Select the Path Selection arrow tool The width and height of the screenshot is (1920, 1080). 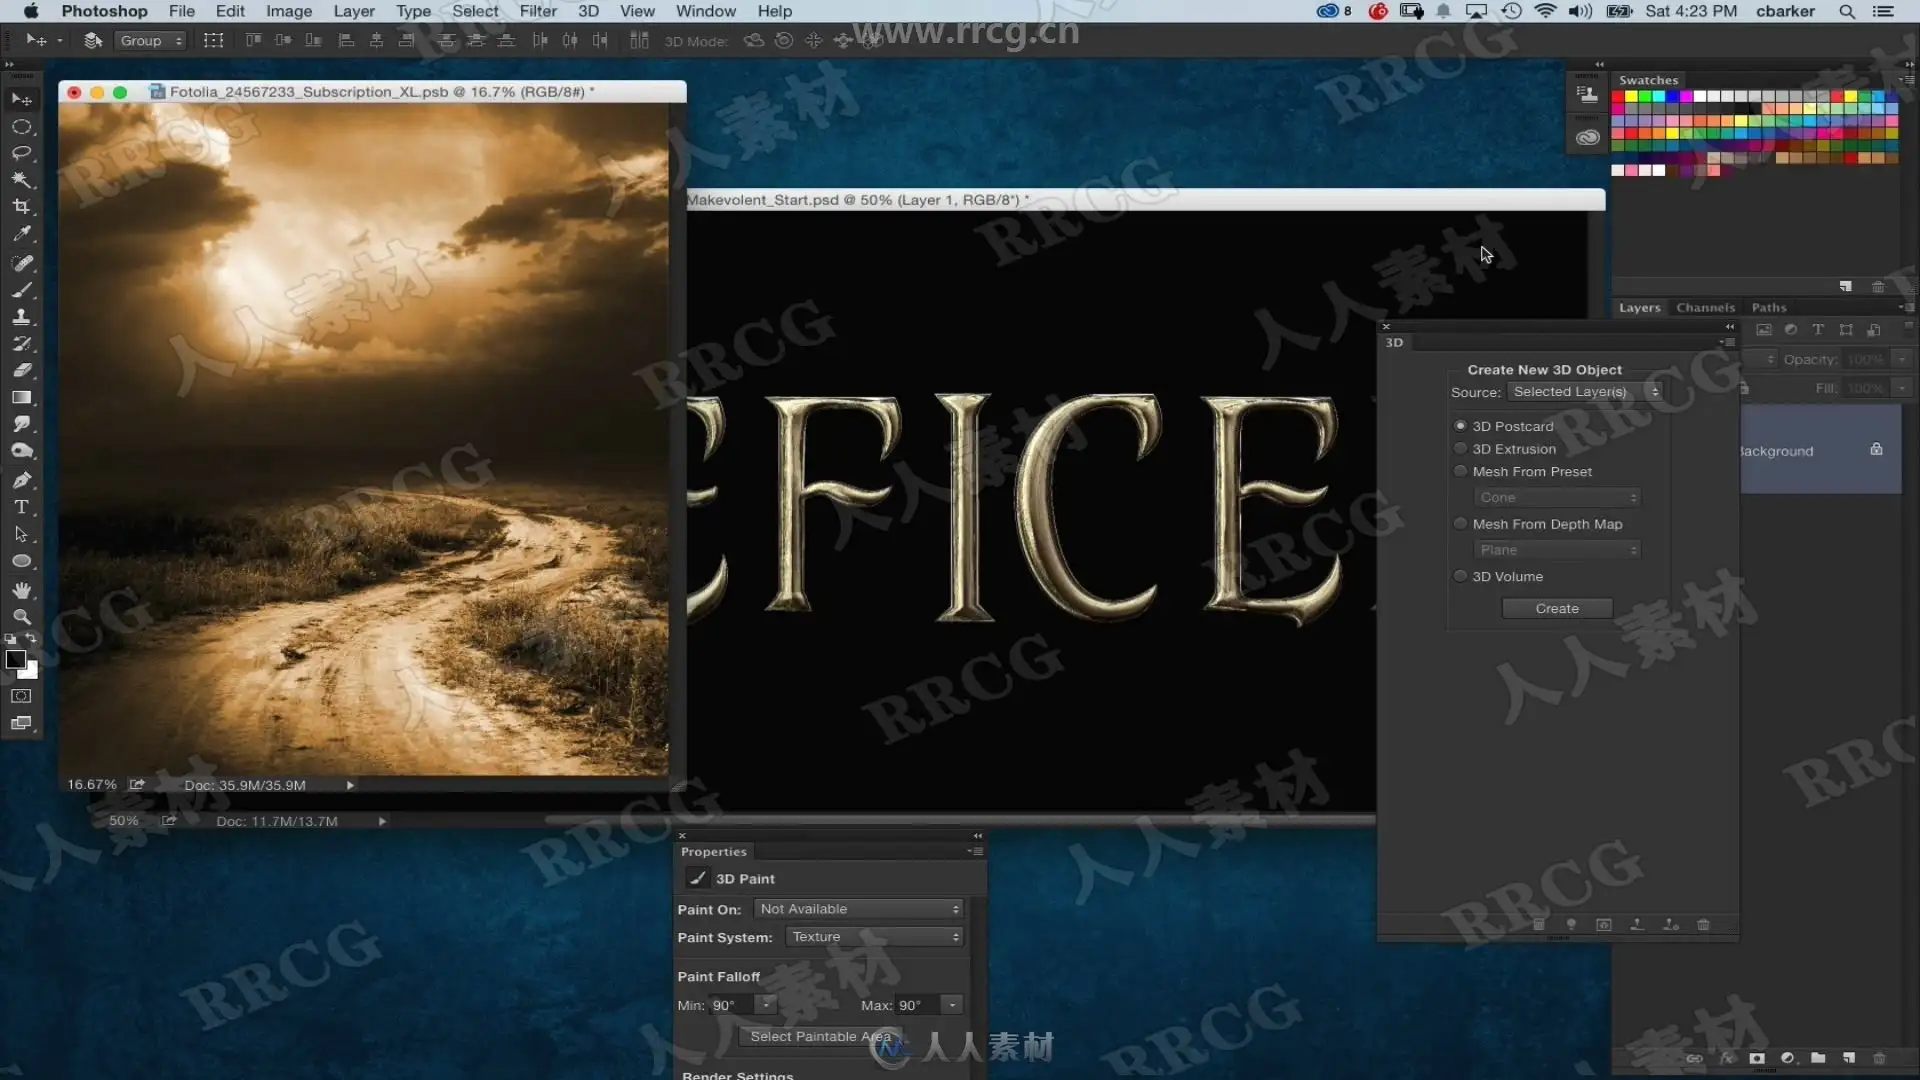point(21,534)
